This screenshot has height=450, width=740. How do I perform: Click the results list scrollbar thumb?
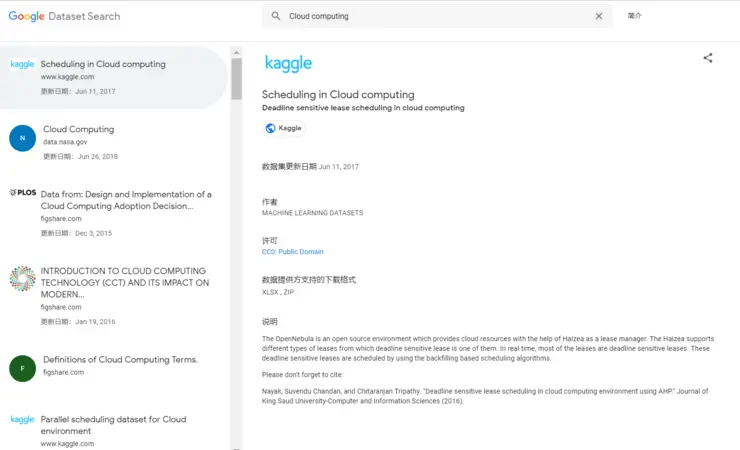coord(236,79)
